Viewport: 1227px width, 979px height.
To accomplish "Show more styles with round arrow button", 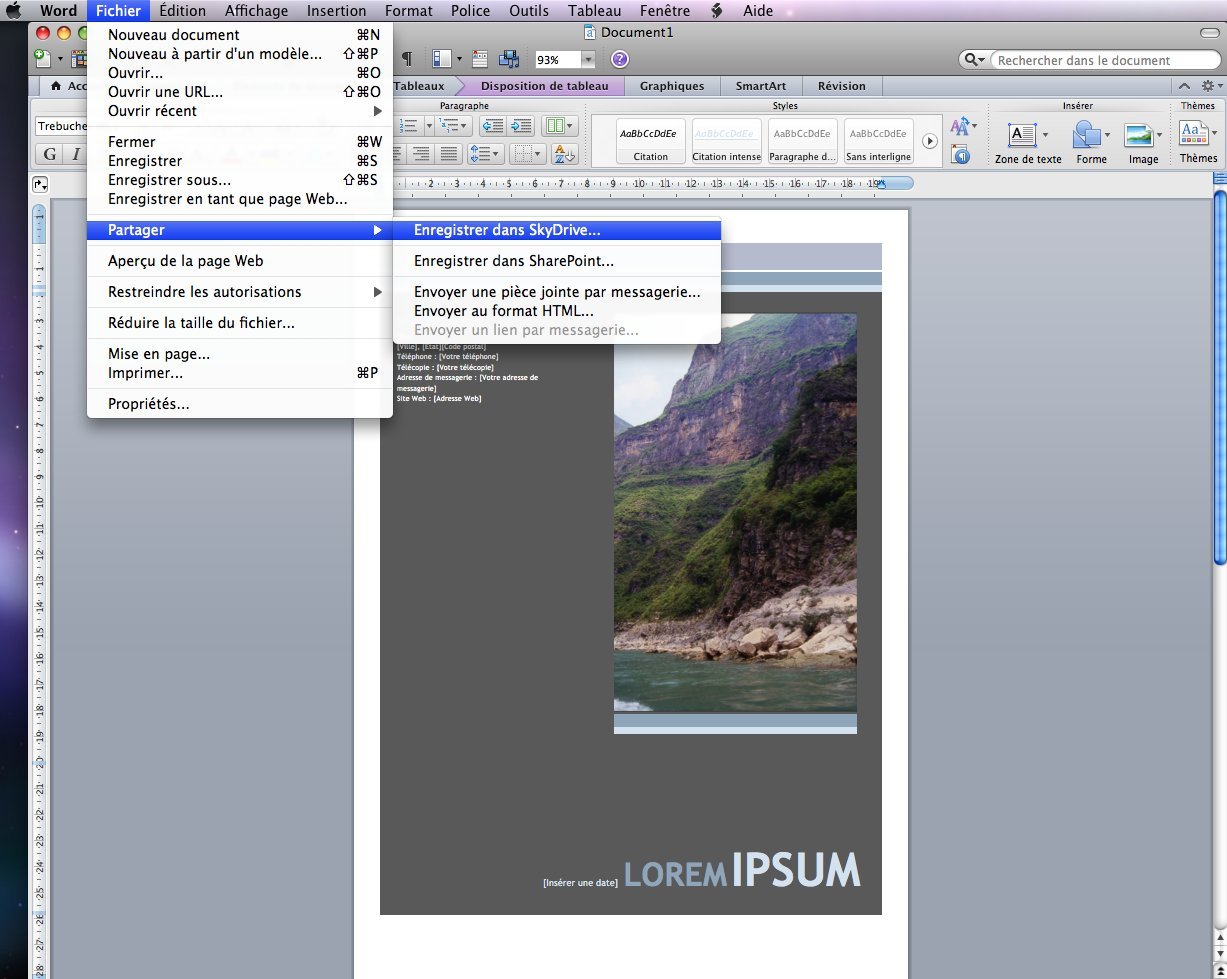I will click(x=930, y=141).
